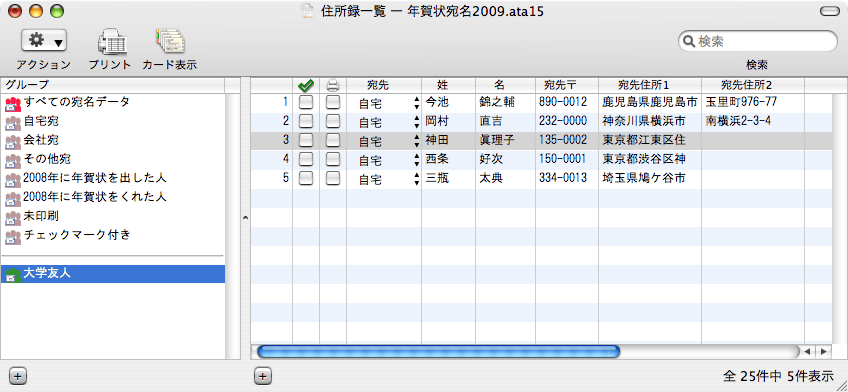Sort by 名 column header

point(506,85)
